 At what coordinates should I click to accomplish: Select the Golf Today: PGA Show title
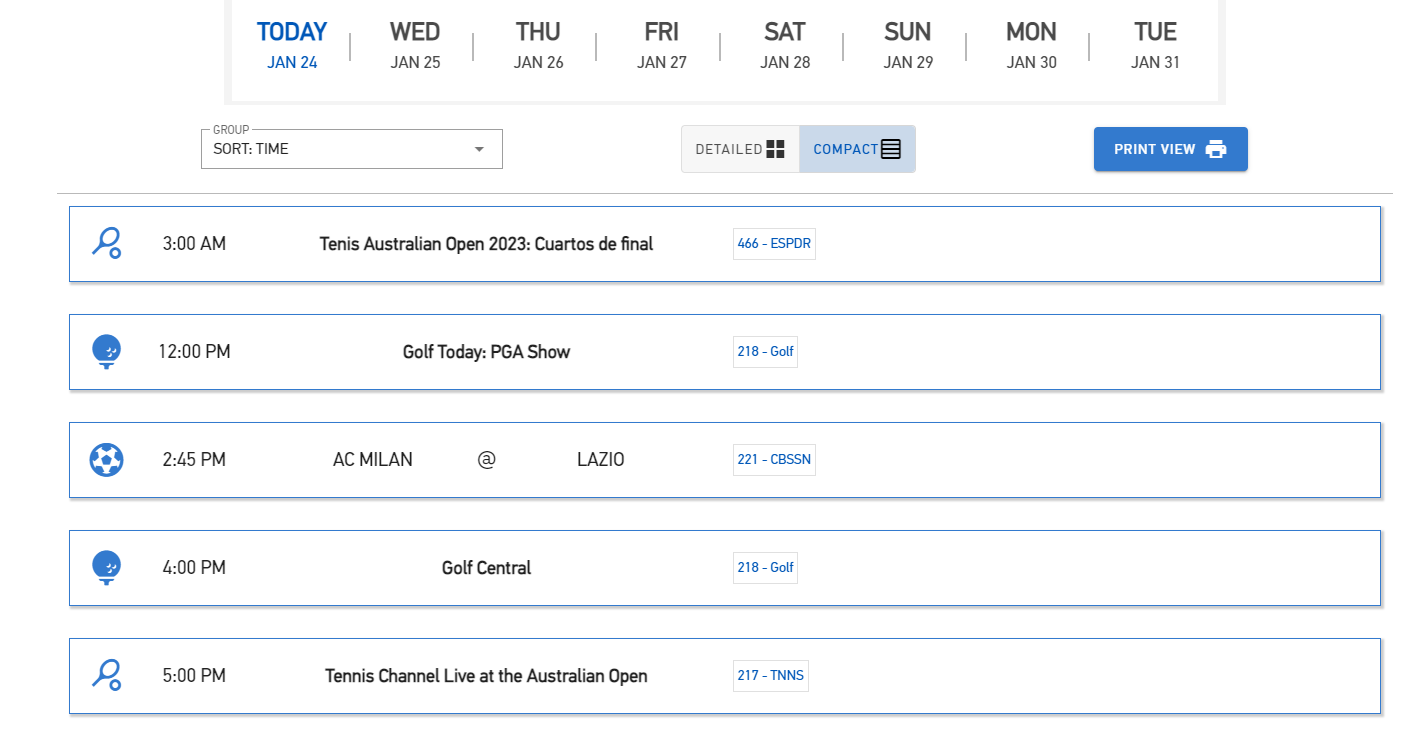point(486,352)
